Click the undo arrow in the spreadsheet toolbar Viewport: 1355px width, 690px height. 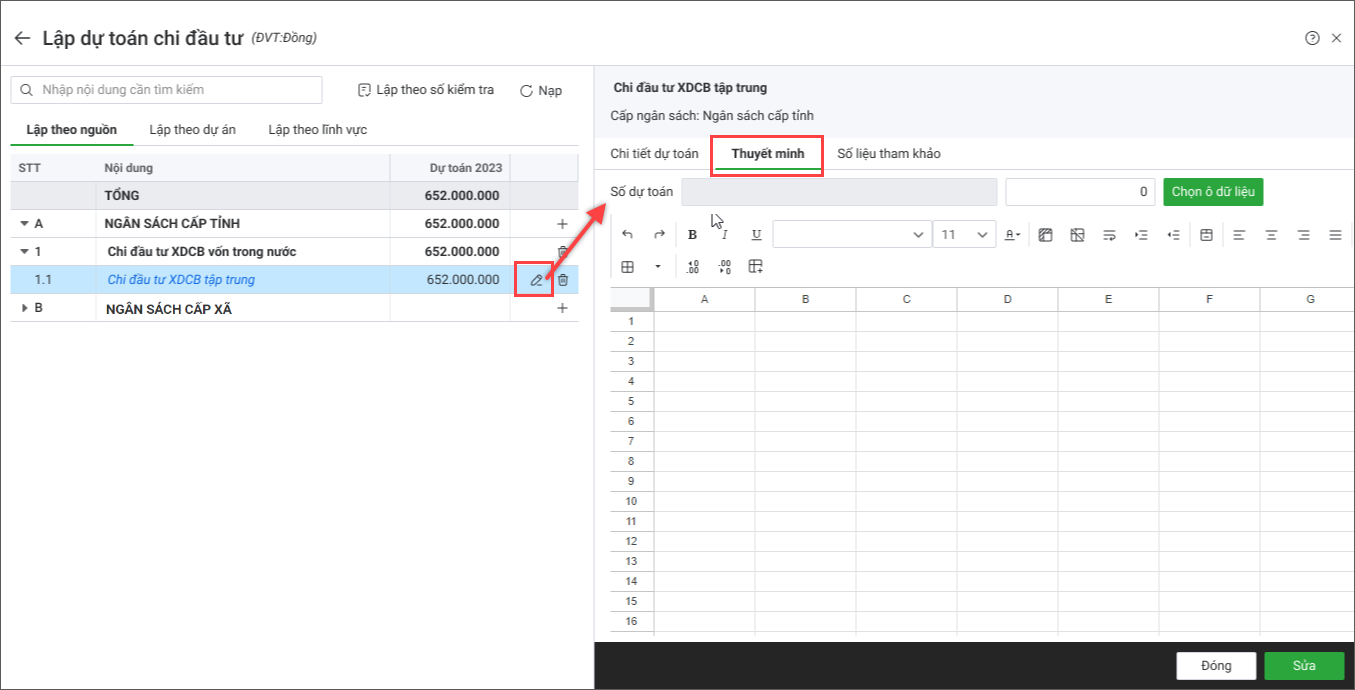(627, 235)
